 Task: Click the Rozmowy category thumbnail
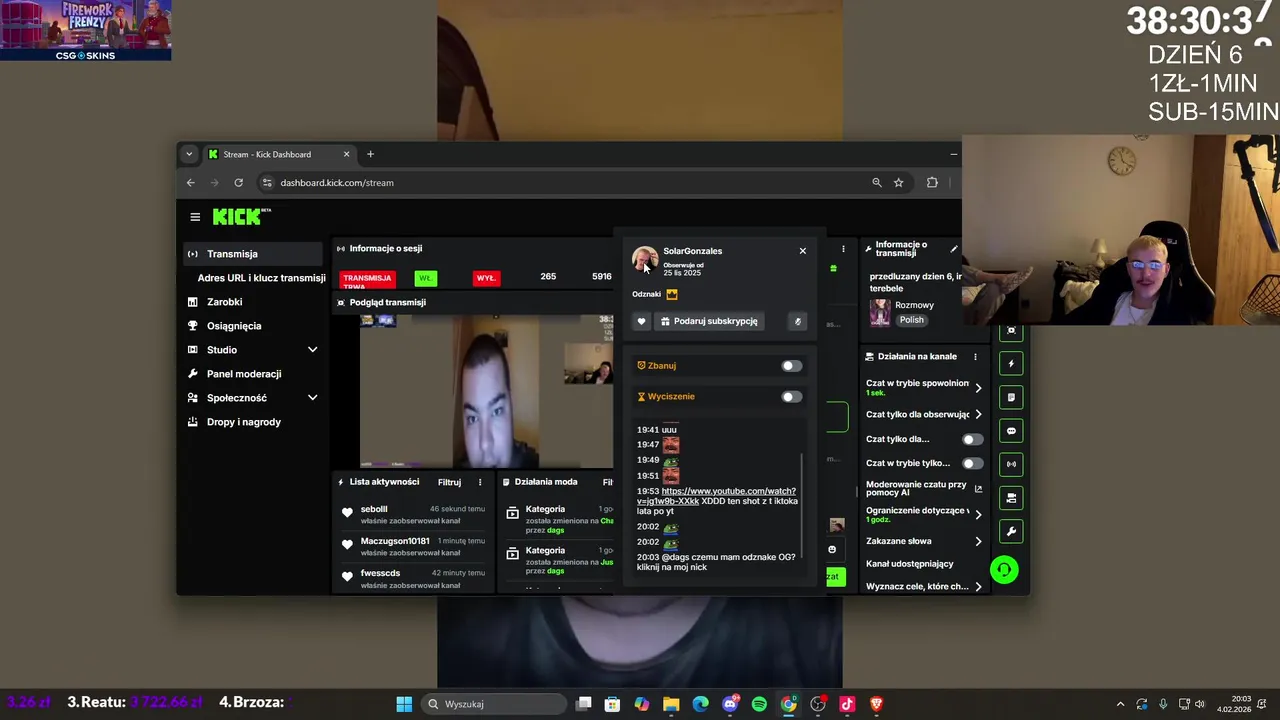tap(880, 313)
